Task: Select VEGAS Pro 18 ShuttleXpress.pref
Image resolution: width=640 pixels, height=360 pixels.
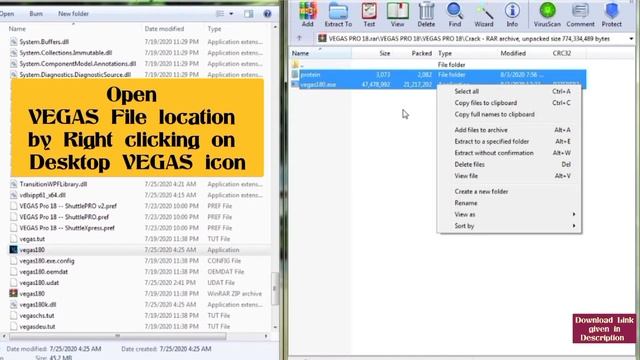Action: [67, 228]
